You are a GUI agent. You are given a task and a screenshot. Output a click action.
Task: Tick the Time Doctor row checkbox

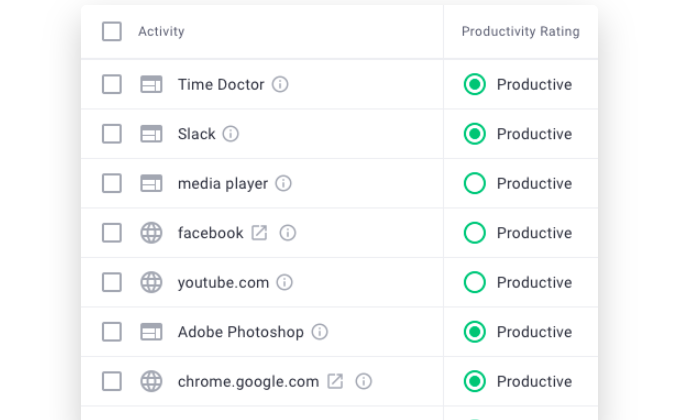coord(112,84)
